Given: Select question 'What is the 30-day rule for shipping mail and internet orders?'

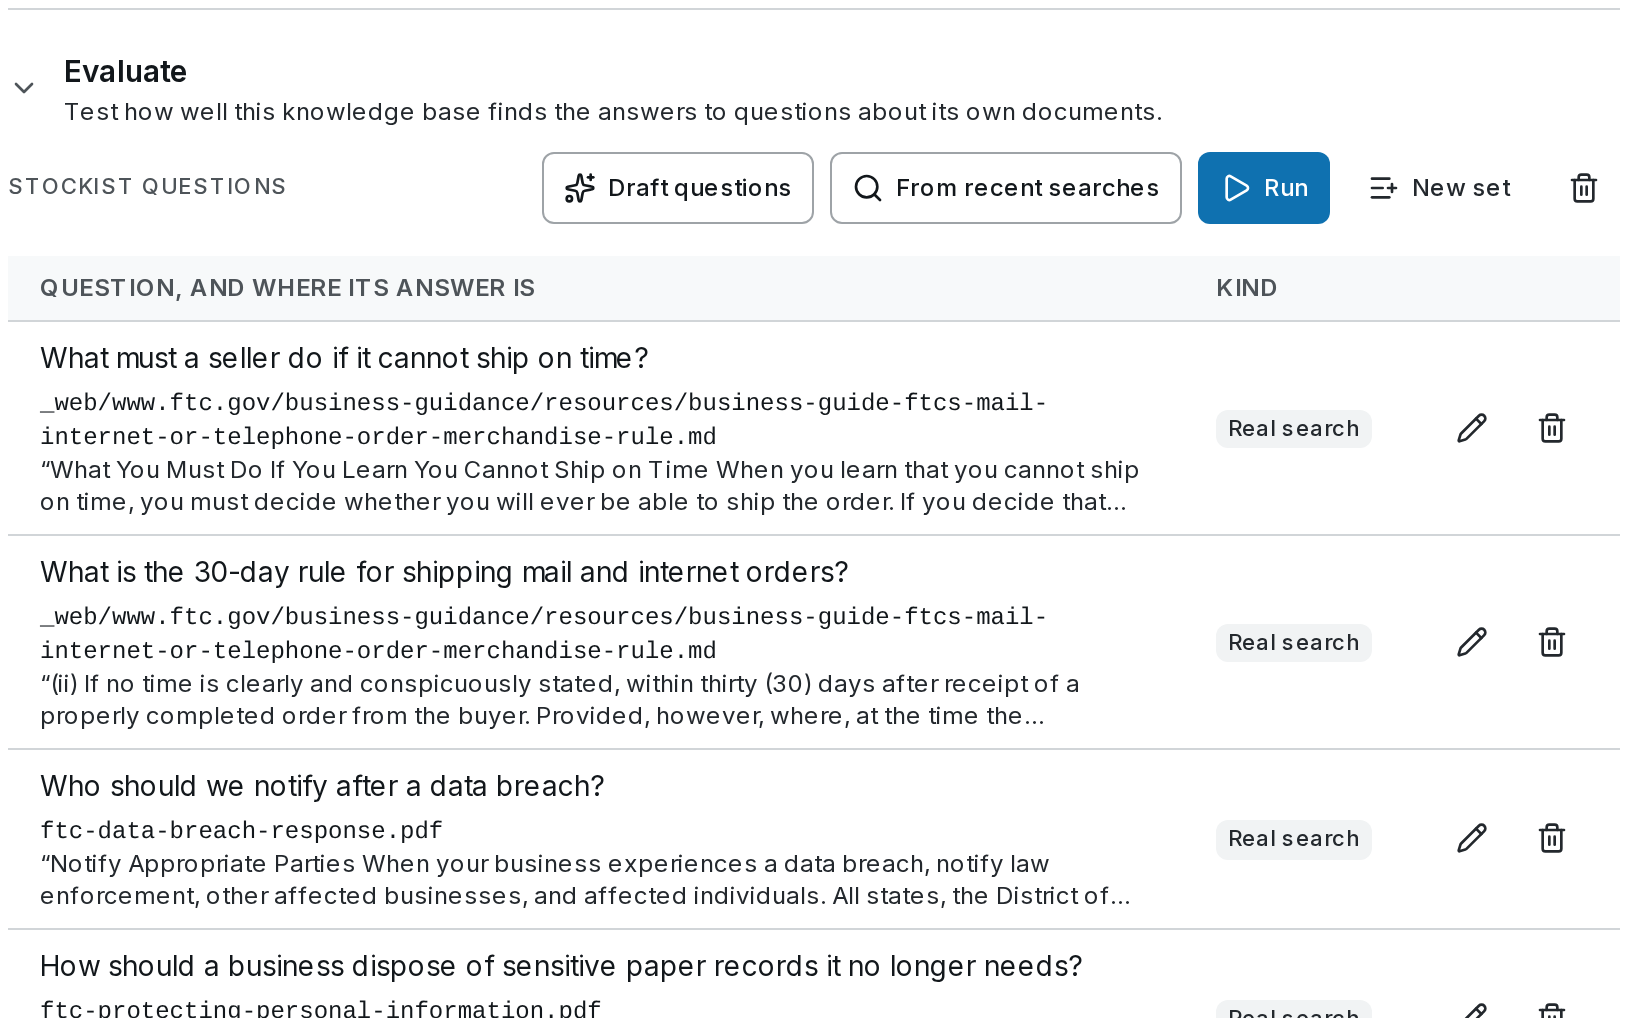Looking at the screenshot, I should point(444,572).
